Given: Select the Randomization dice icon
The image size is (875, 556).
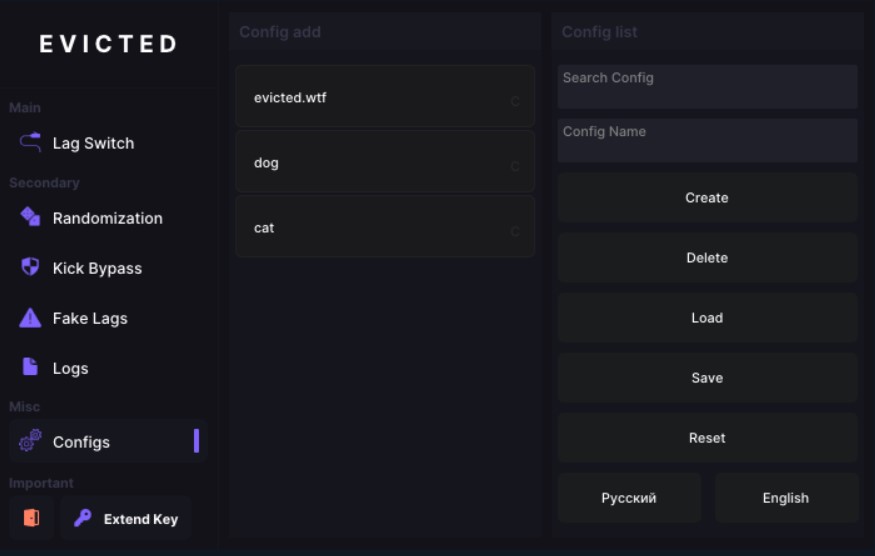Looking at the screenshot, I should click(30, 217).
